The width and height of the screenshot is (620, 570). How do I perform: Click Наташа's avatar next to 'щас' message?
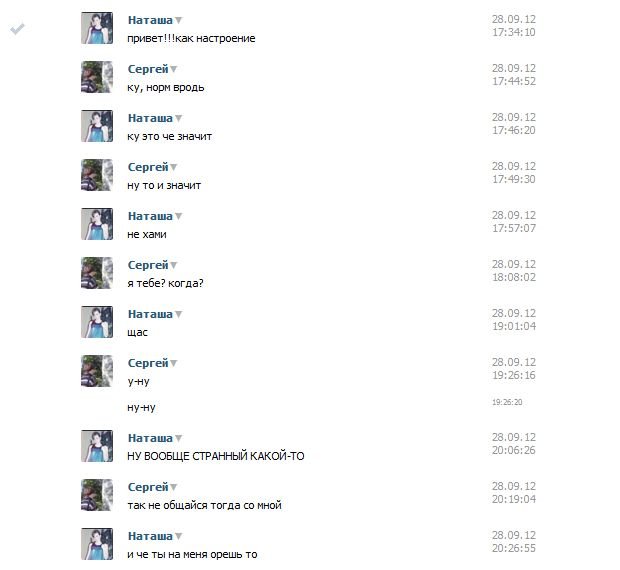(97, 322)
